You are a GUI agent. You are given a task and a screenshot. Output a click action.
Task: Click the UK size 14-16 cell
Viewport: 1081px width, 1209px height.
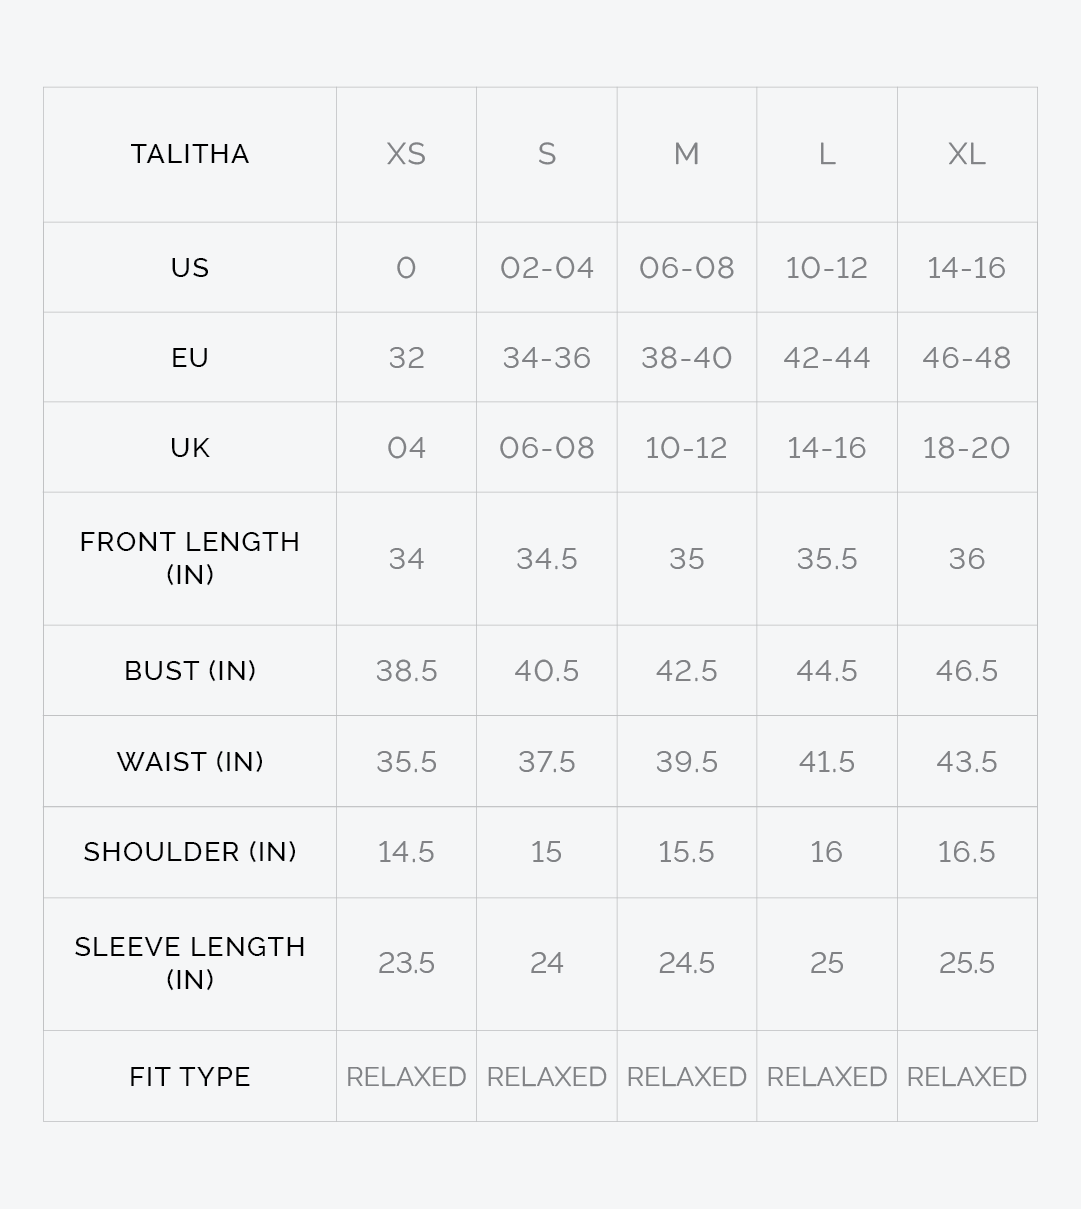(x=827, y=448)
